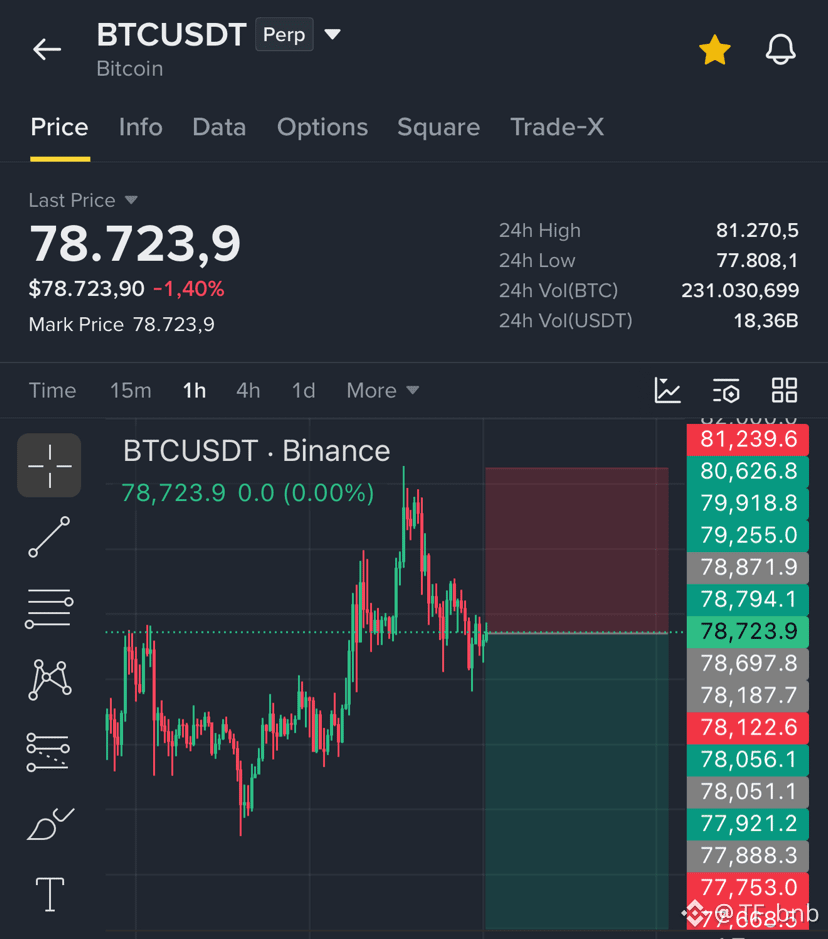Choose the 1d interval
This screenshot has height=939, width=828.
304,390
